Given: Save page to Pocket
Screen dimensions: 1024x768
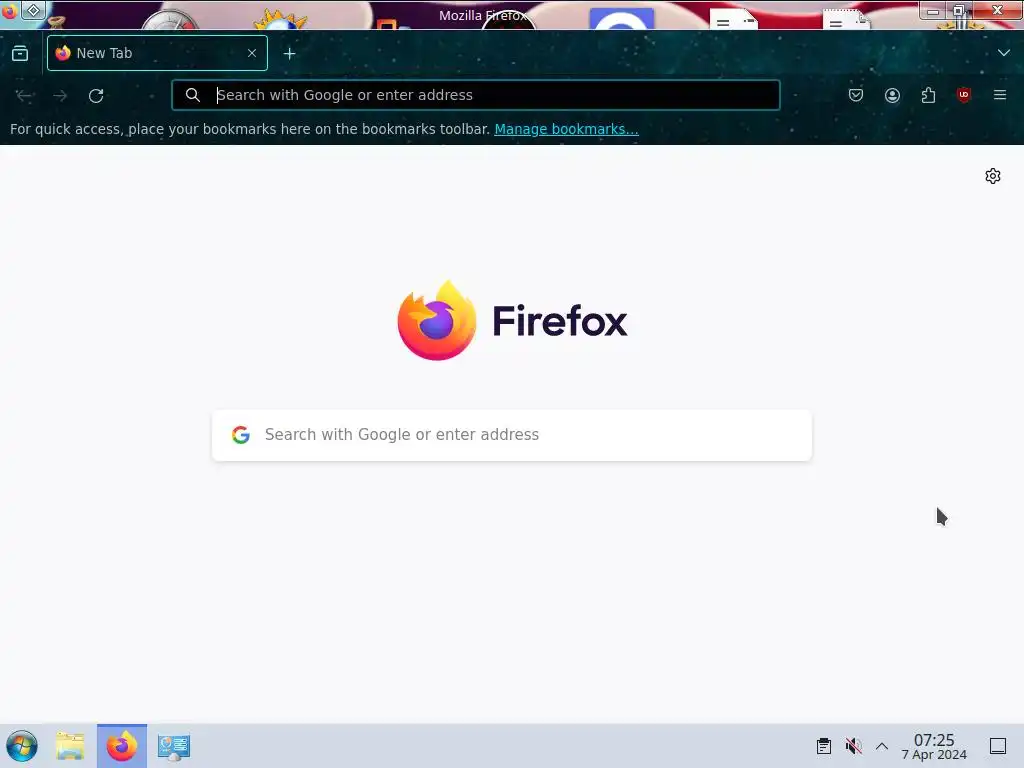Looking at the screenshot, I should [x=856, y=95].
